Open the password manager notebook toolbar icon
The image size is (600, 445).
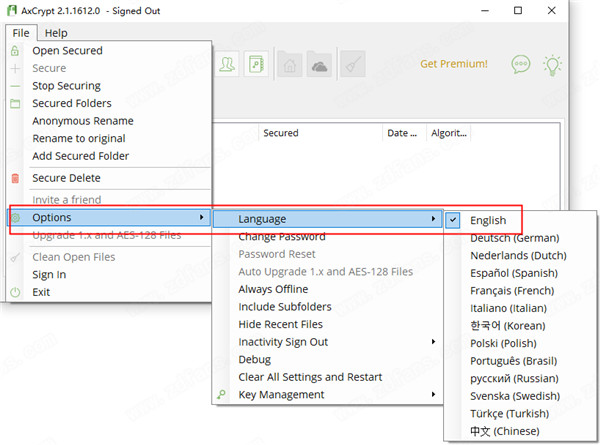(x=256, y=64)
